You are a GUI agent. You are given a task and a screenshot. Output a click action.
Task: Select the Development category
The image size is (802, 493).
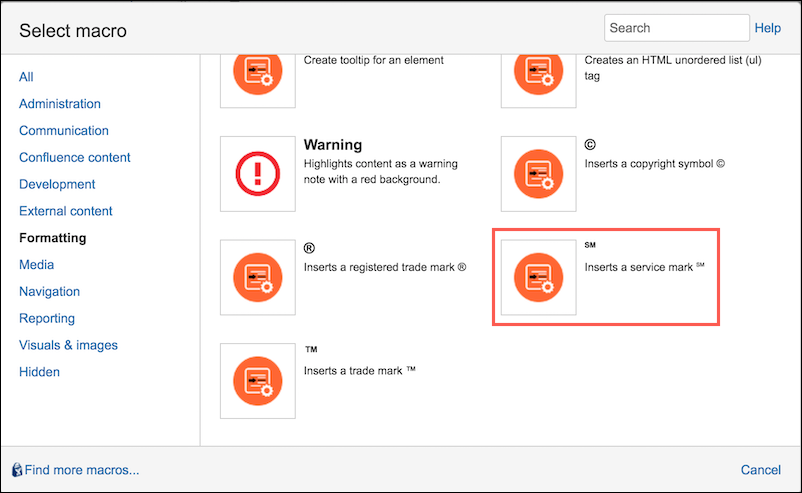pyautogui.click(x=57, y=184)
